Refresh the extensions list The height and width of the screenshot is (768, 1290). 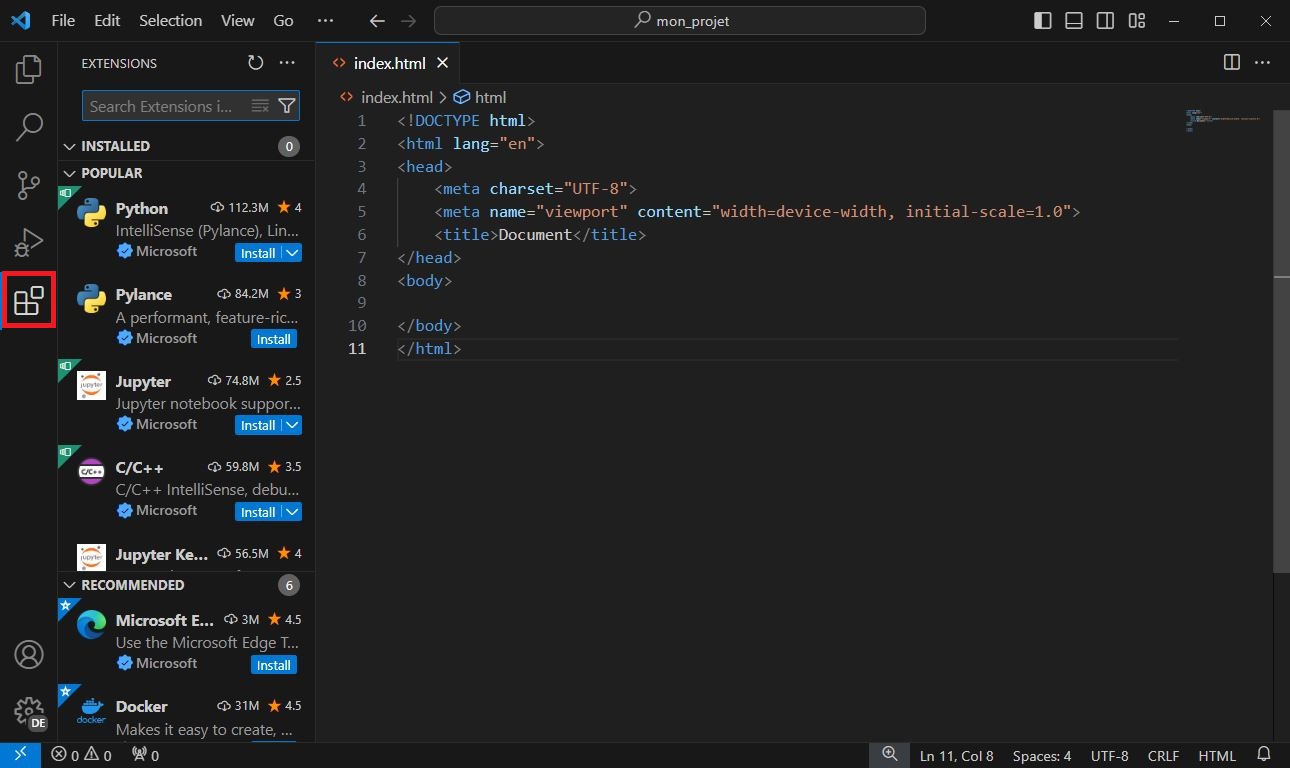click(x=256, y=63)
